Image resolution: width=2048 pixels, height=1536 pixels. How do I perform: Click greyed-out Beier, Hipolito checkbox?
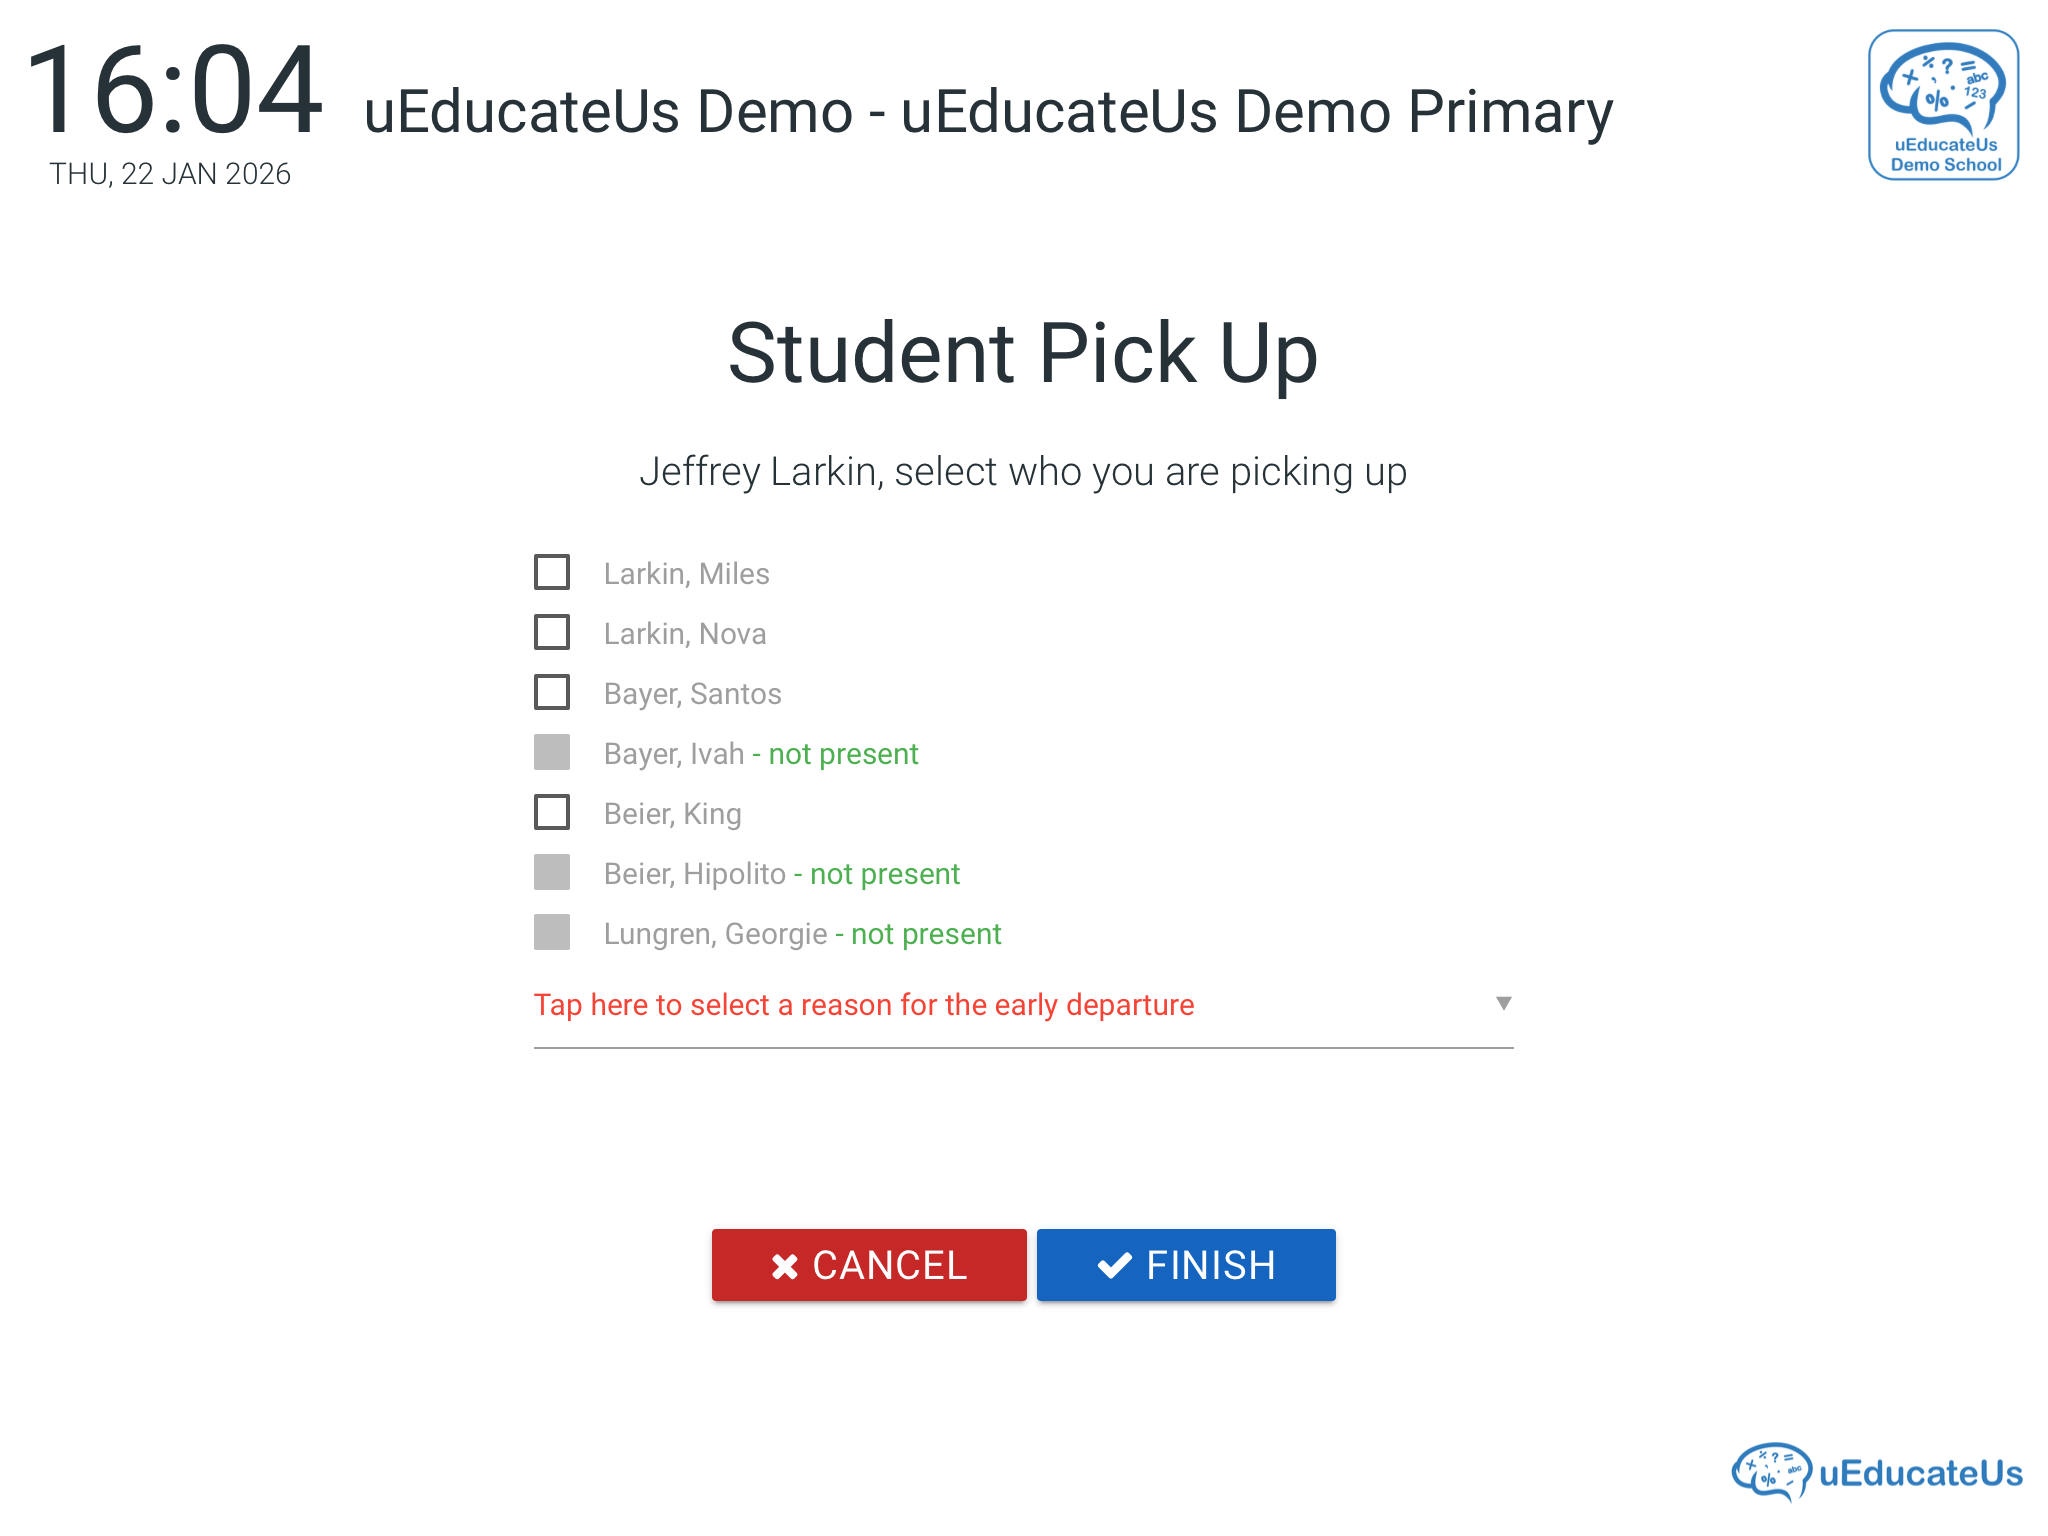[x=552, y=873]
